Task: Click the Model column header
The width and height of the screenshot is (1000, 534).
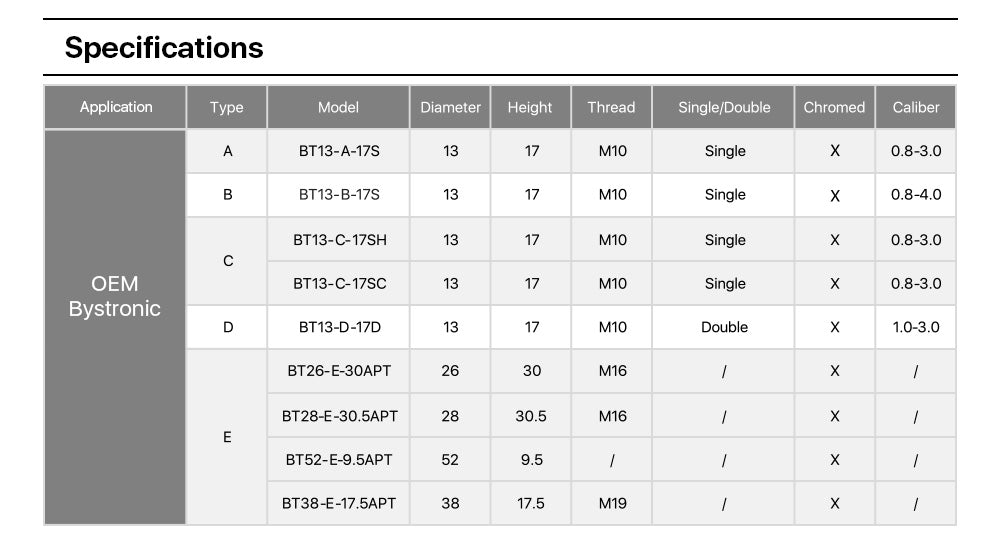Action: point(338,107)
